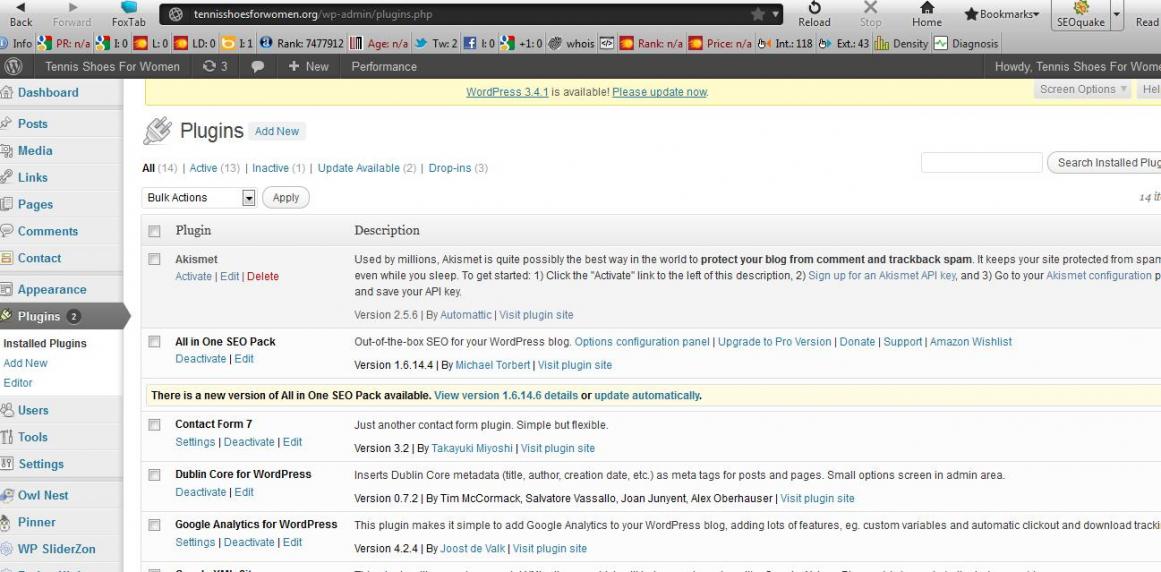
Task: Click the Posts pushpin icon
Action: (7, 124)
